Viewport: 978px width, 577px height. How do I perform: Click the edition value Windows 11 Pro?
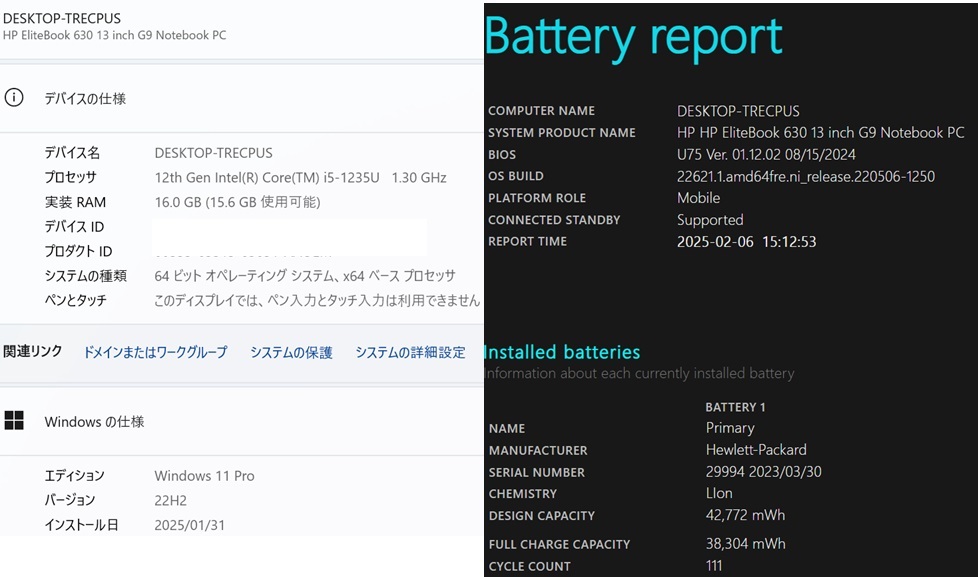click(x=205, y=476)
